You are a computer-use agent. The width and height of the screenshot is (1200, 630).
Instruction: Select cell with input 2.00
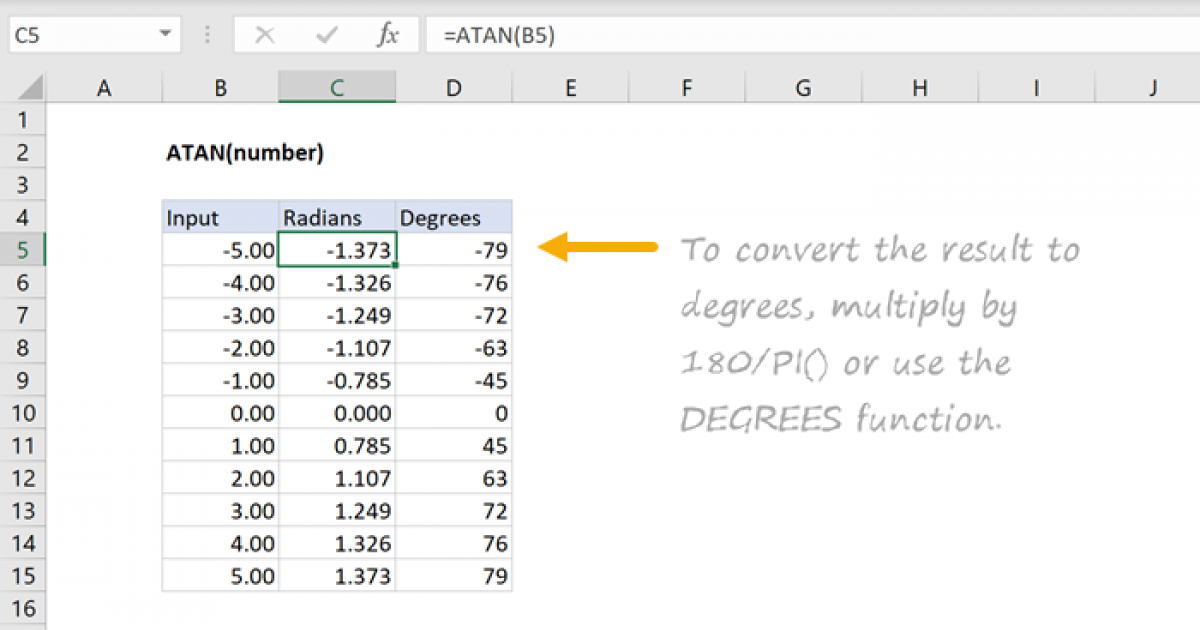pyautogui.click(x=220, y=478)
